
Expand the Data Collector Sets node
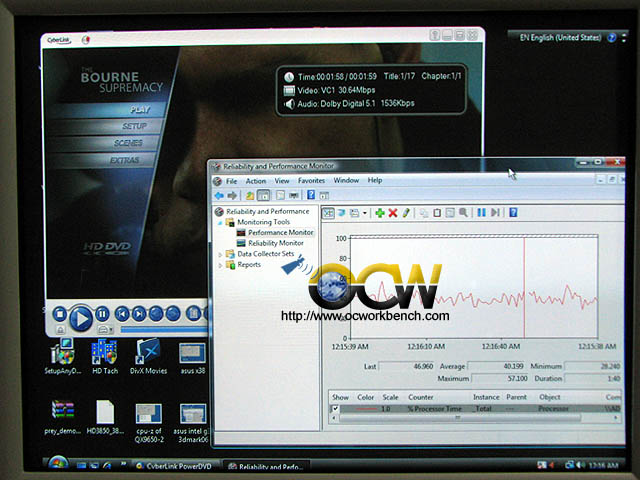point(220,254)
